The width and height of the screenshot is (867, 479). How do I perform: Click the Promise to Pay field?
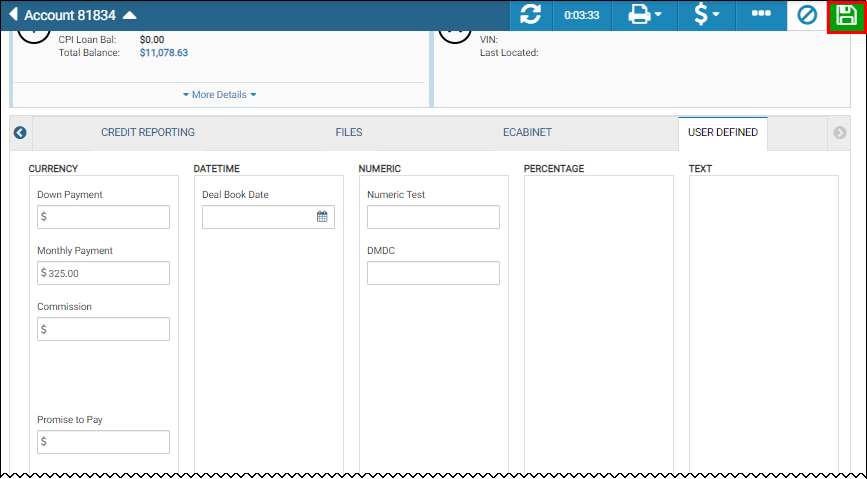coord(103,442)
